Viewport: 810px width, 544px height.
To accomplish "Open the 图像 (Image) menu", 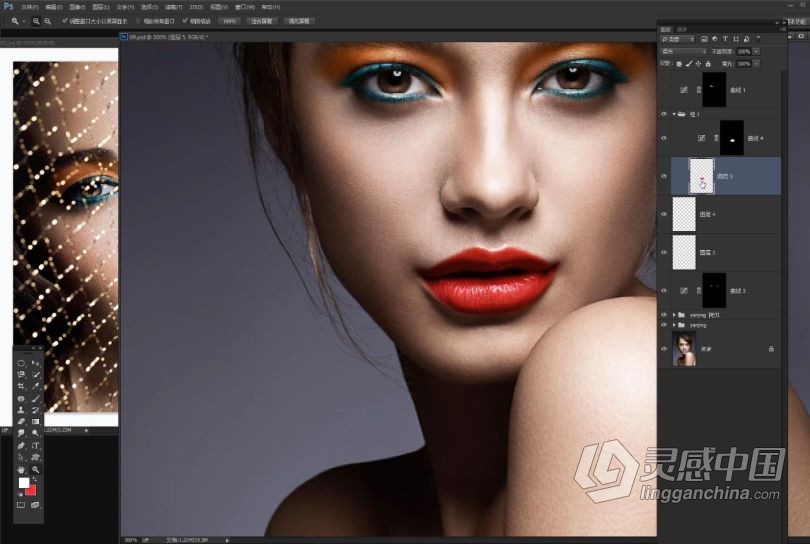I will [77, 7].
